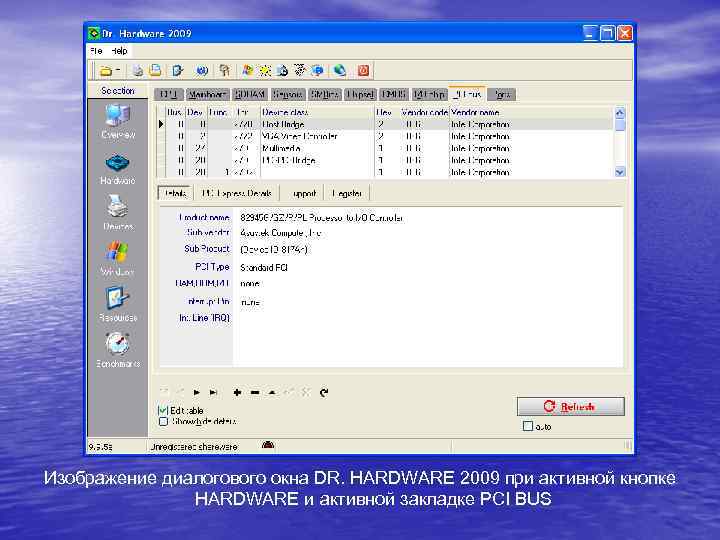The width and height of the screenshot is (720, 540).
Task: Switch to the Ports tab
Action: [x=502, y=95]
